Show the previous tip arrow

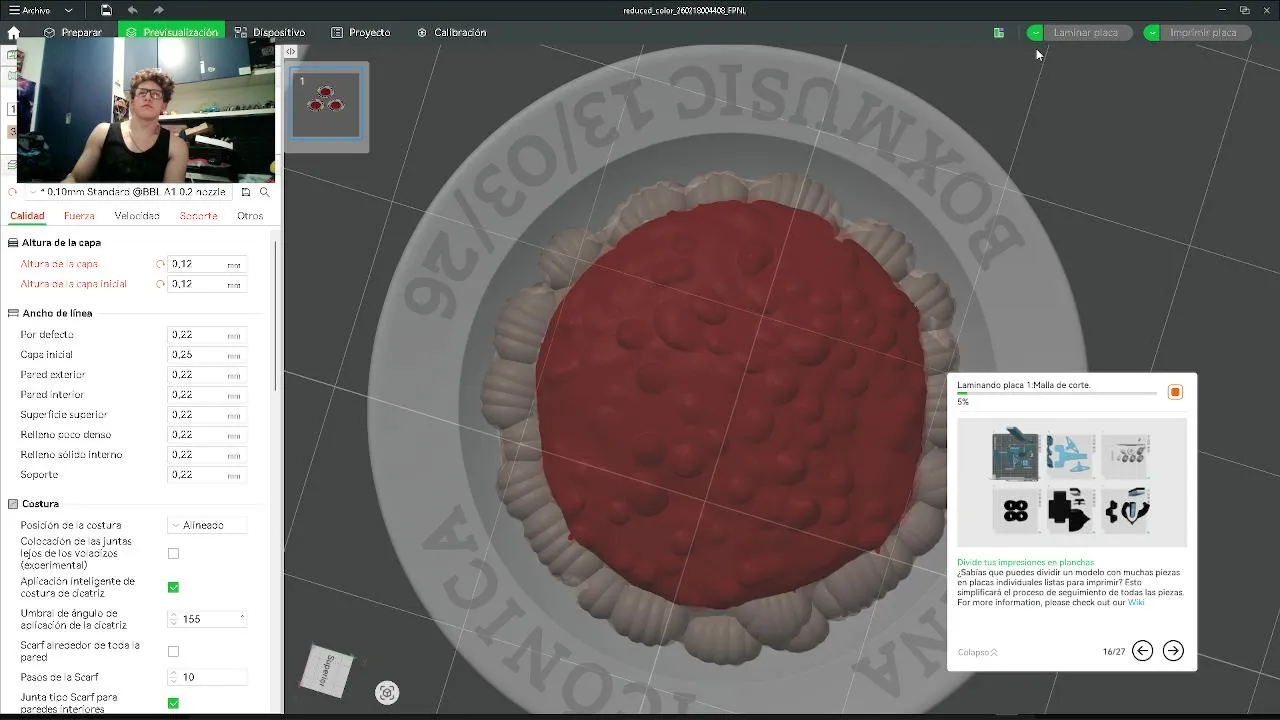point(1142,651)
